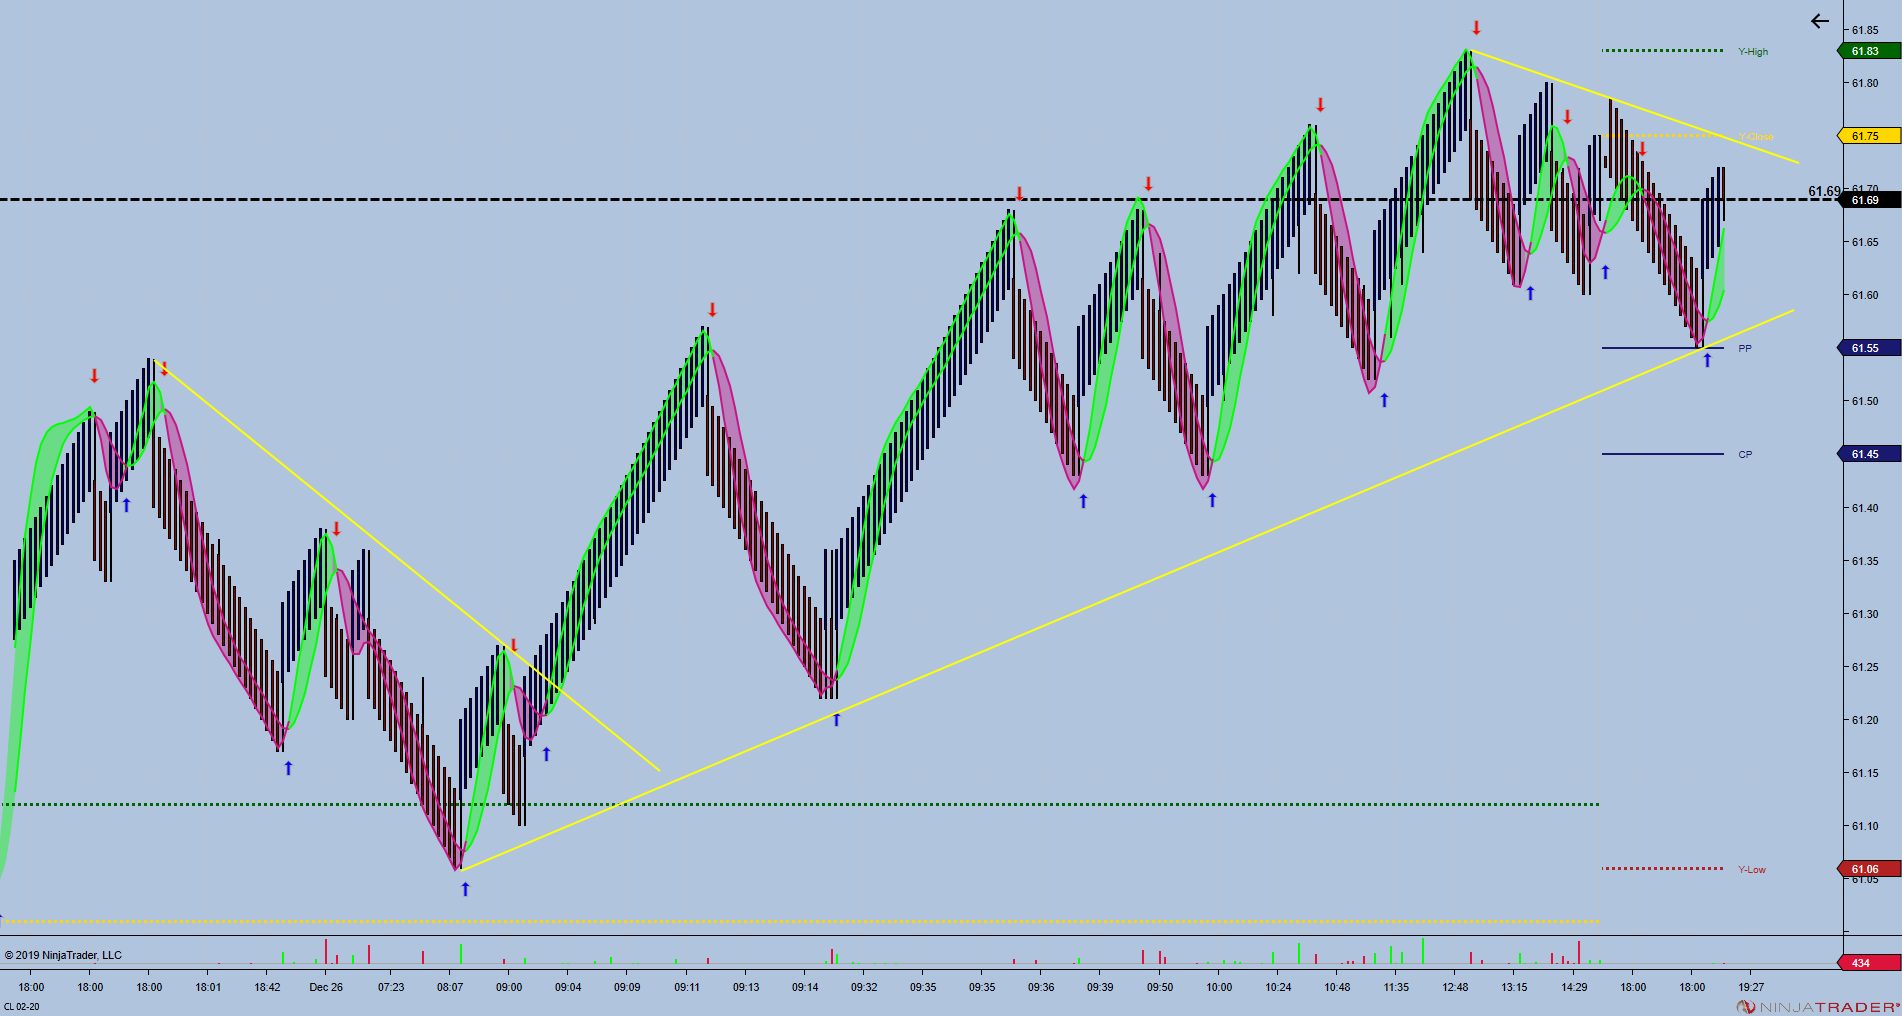Viewport: 1902px width, 1016px height.
Task: Click the 09:36 time axis label
Action: coord(1041,987)
